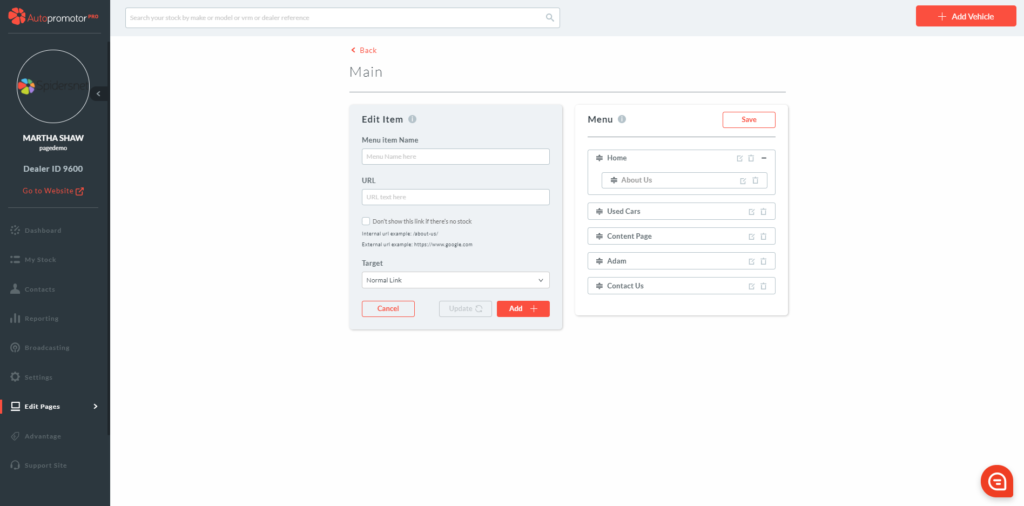Screen dimensions: 1024x506
Task: Click the search magnifier icon
Action: 549,18
